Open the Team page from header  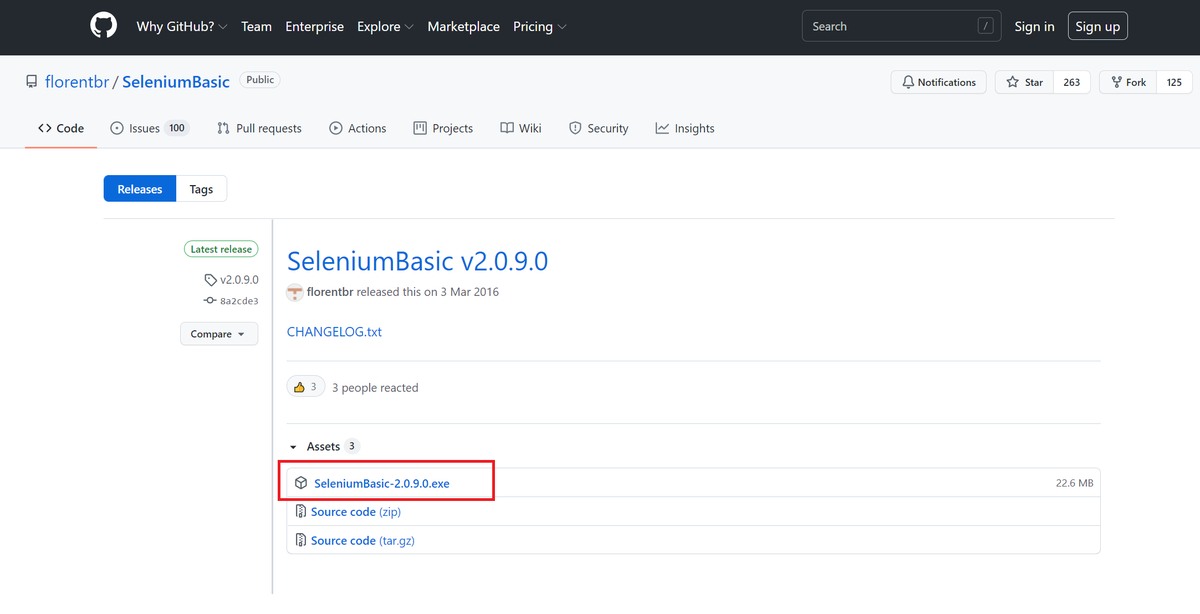pos(256,27)
